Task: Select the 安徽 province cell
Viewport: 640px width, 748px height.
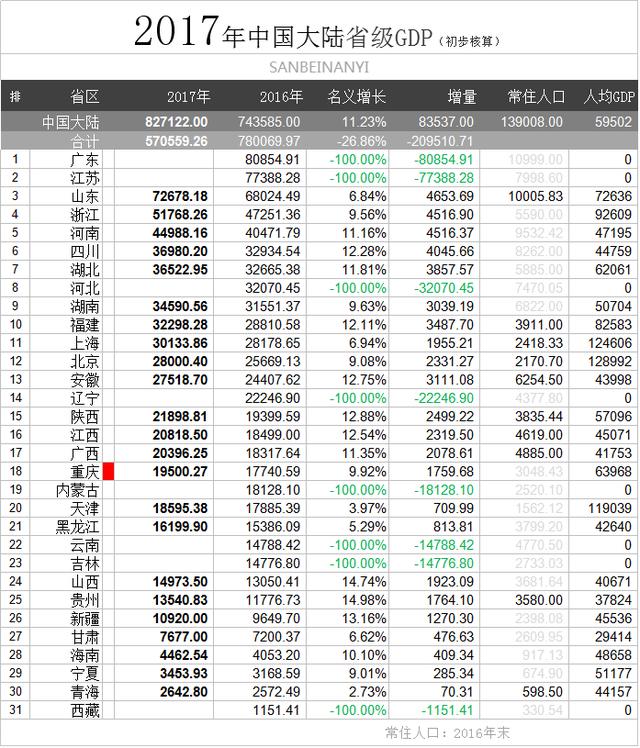Action: tap(84, 380)
